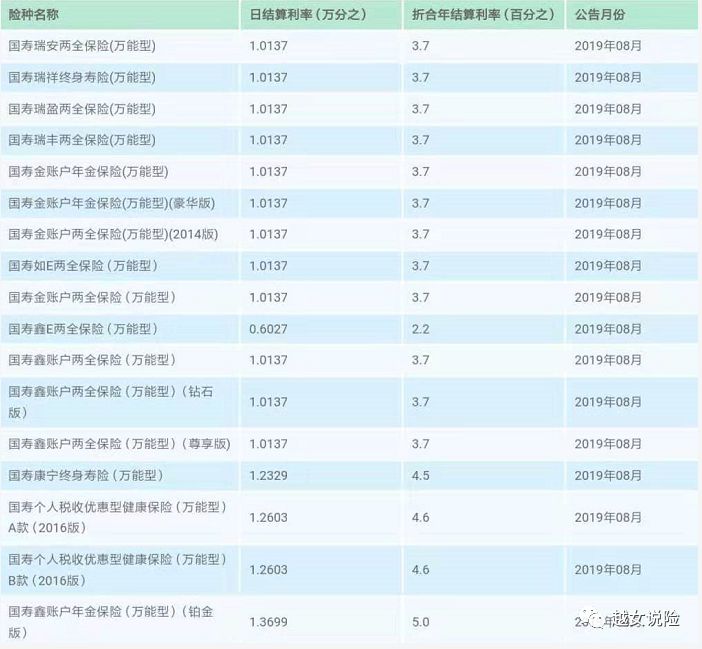Click 2019年08月 in 钻石版 row
Screen dimensions: 702x649
pyautogui.click(x=608, y=402)
